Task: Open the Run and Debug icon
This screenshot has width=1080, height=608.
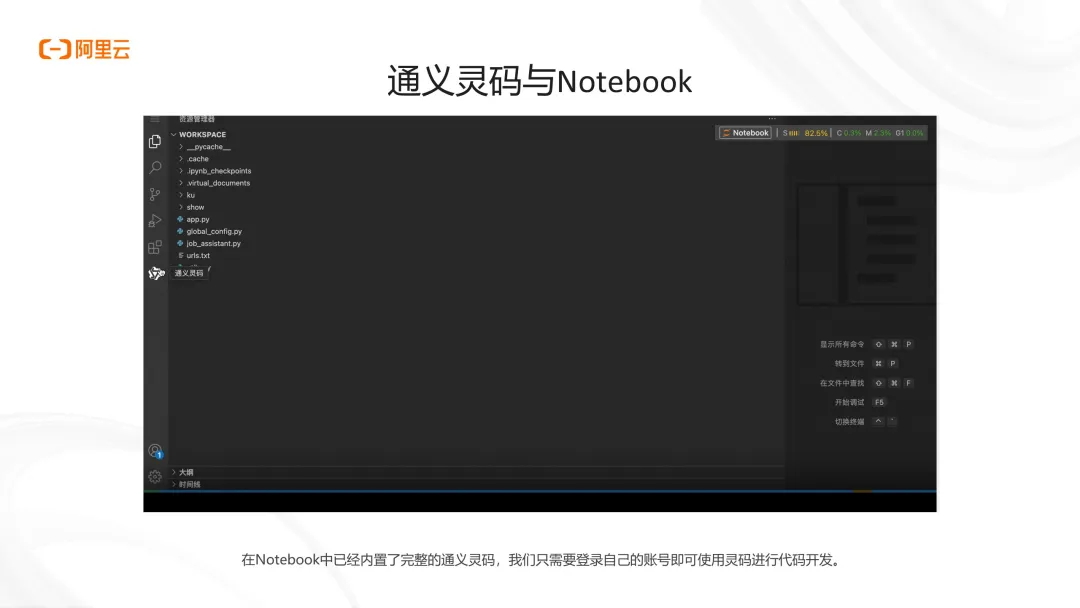Action: tap(155, 220)
